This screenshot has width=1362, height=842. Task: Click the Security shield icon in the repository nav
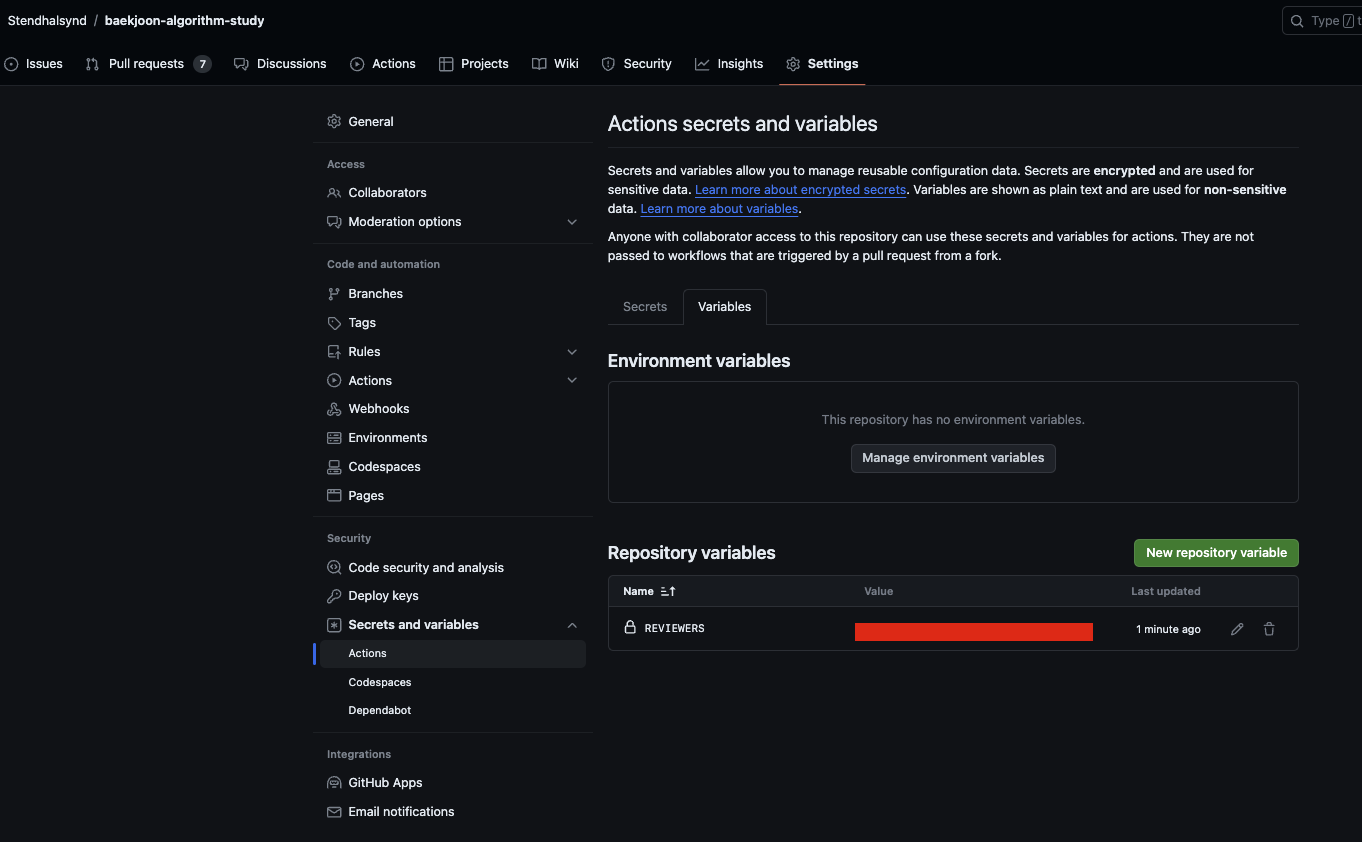coord(608,63)
